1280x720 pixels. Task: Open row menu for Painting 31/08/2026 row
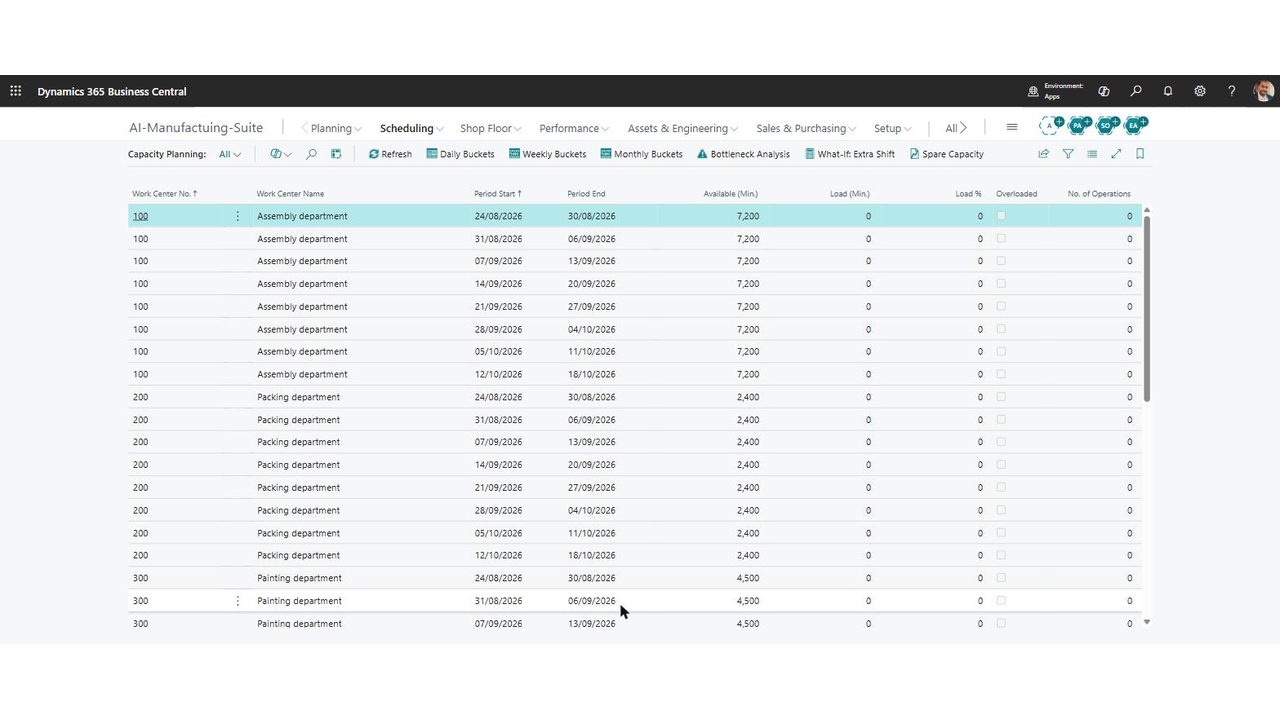coord(237,601)
